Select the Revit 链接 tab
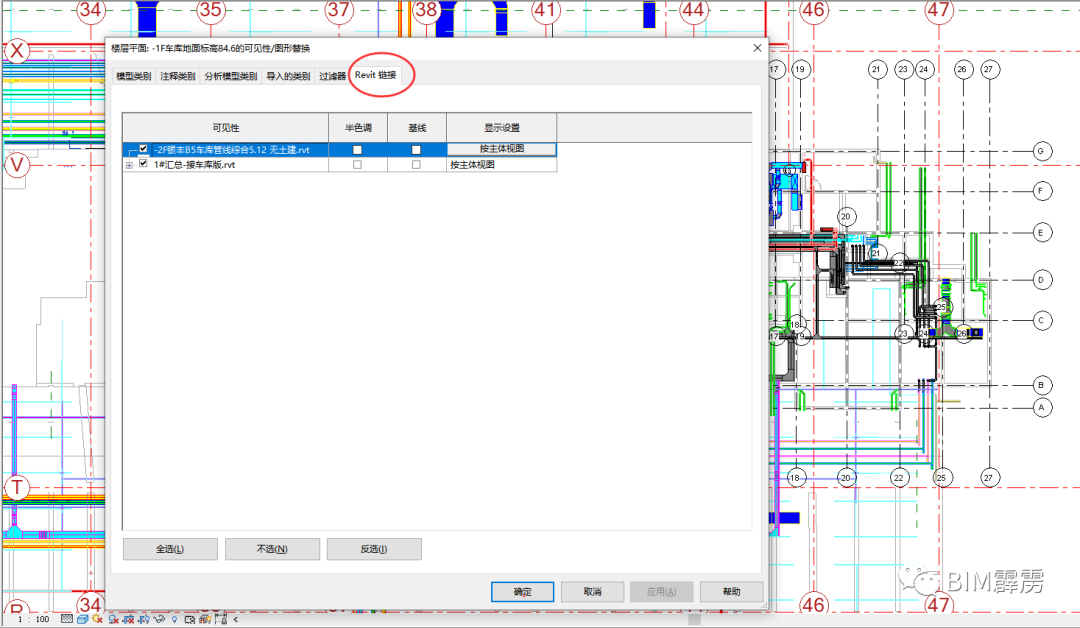Viewport: 1080px width, 628px height. click(376, 75)
